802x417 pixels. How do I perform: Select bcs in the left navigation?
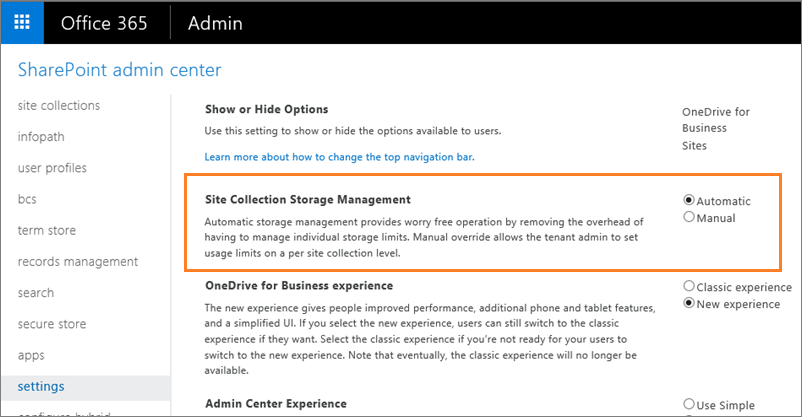tap(27, 199)
